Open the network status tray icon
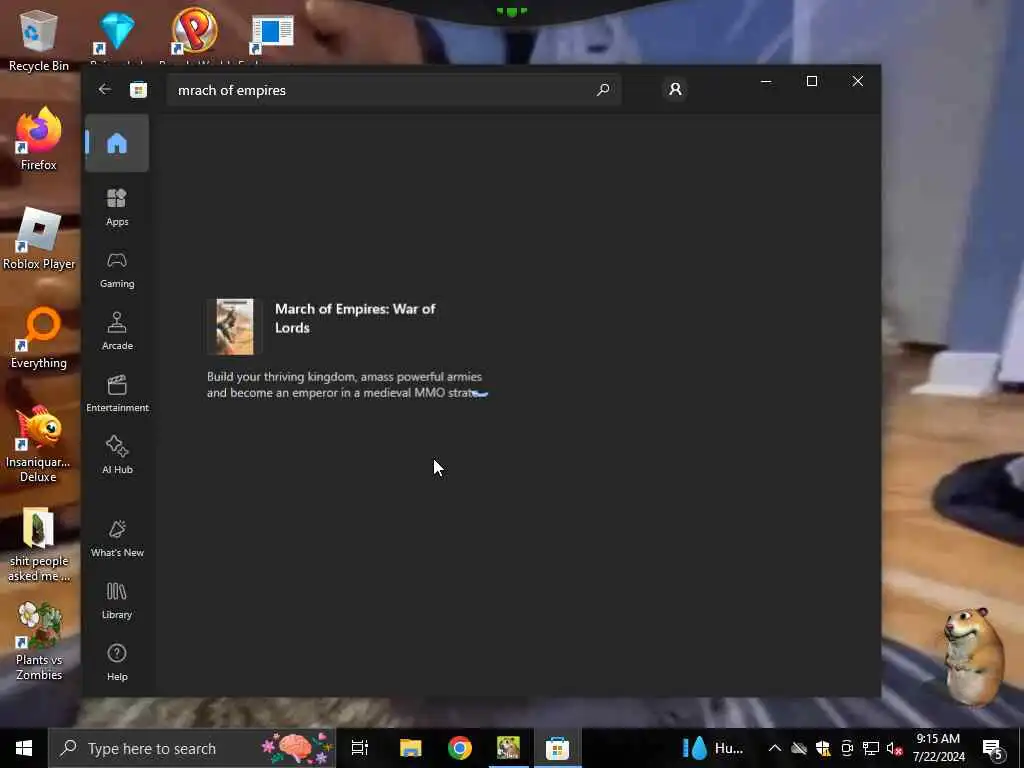The image size is (1024, 768). tap(871, 748)
